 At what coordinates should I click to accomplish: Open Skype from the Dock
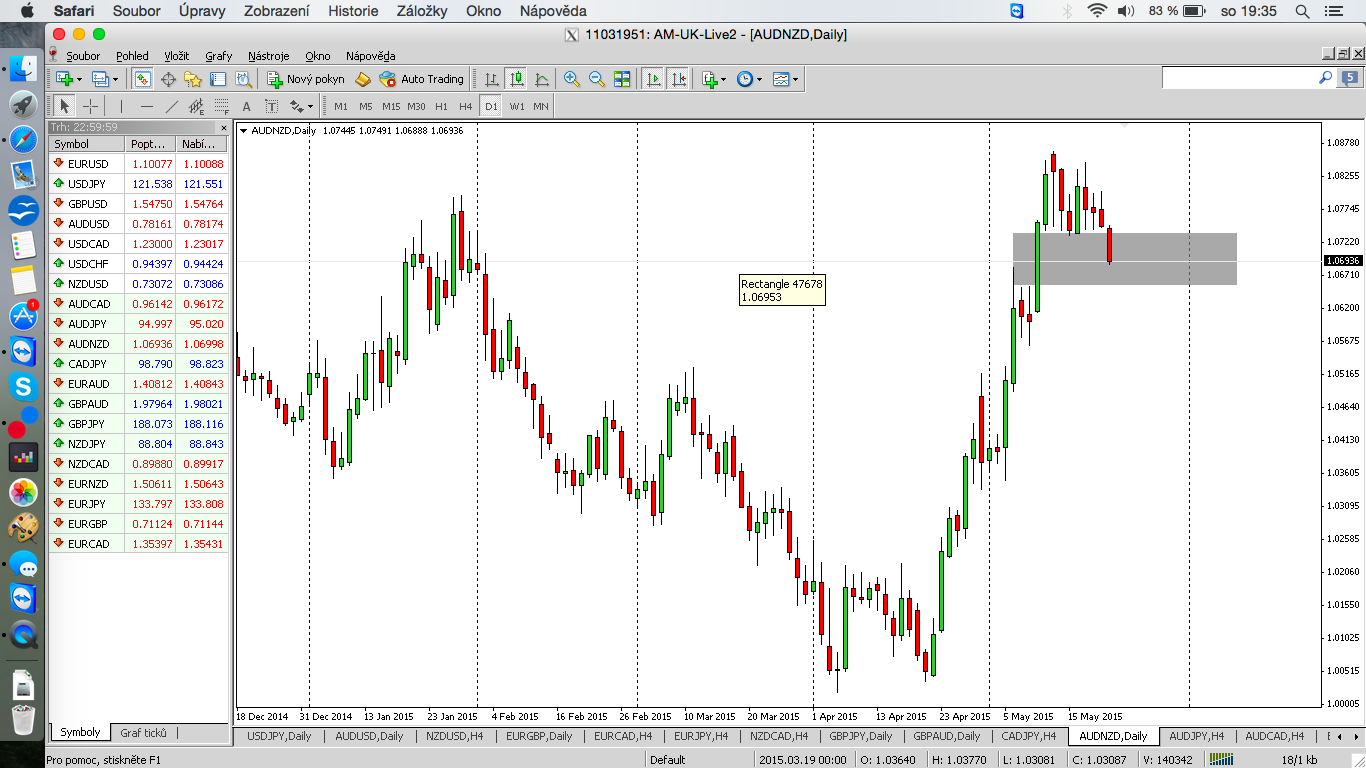23,385
